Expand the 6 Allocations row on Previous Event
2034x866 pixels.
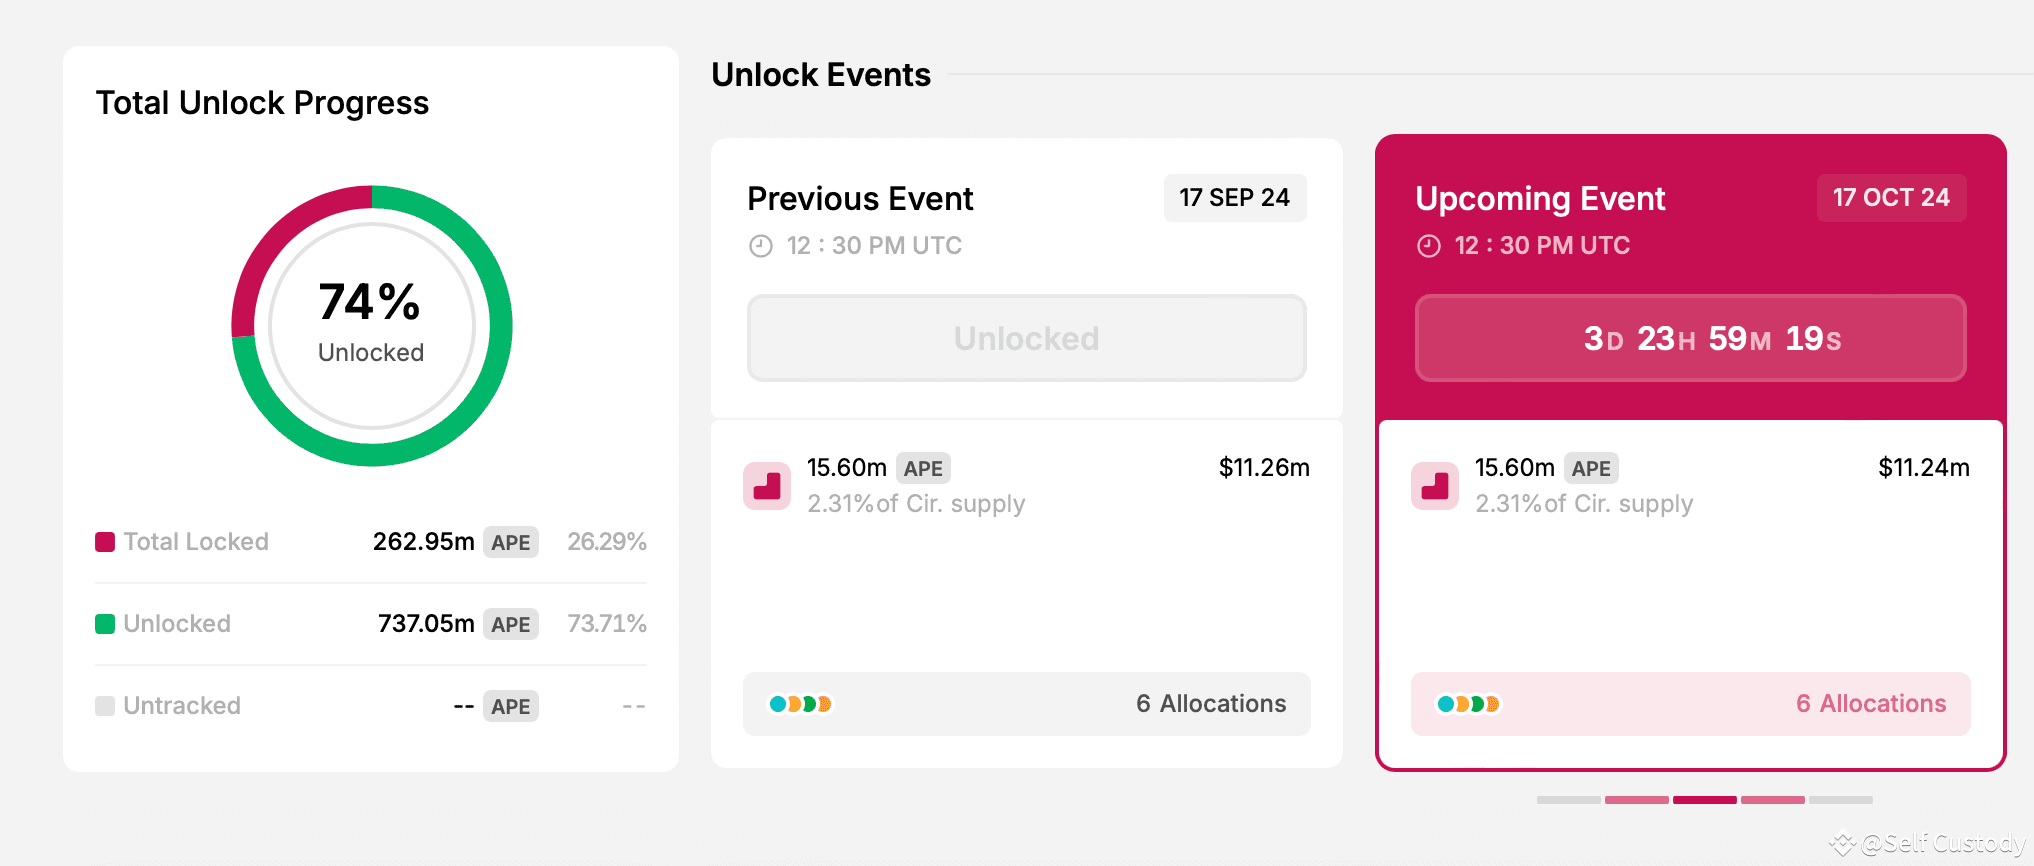tap(1025, 704)
